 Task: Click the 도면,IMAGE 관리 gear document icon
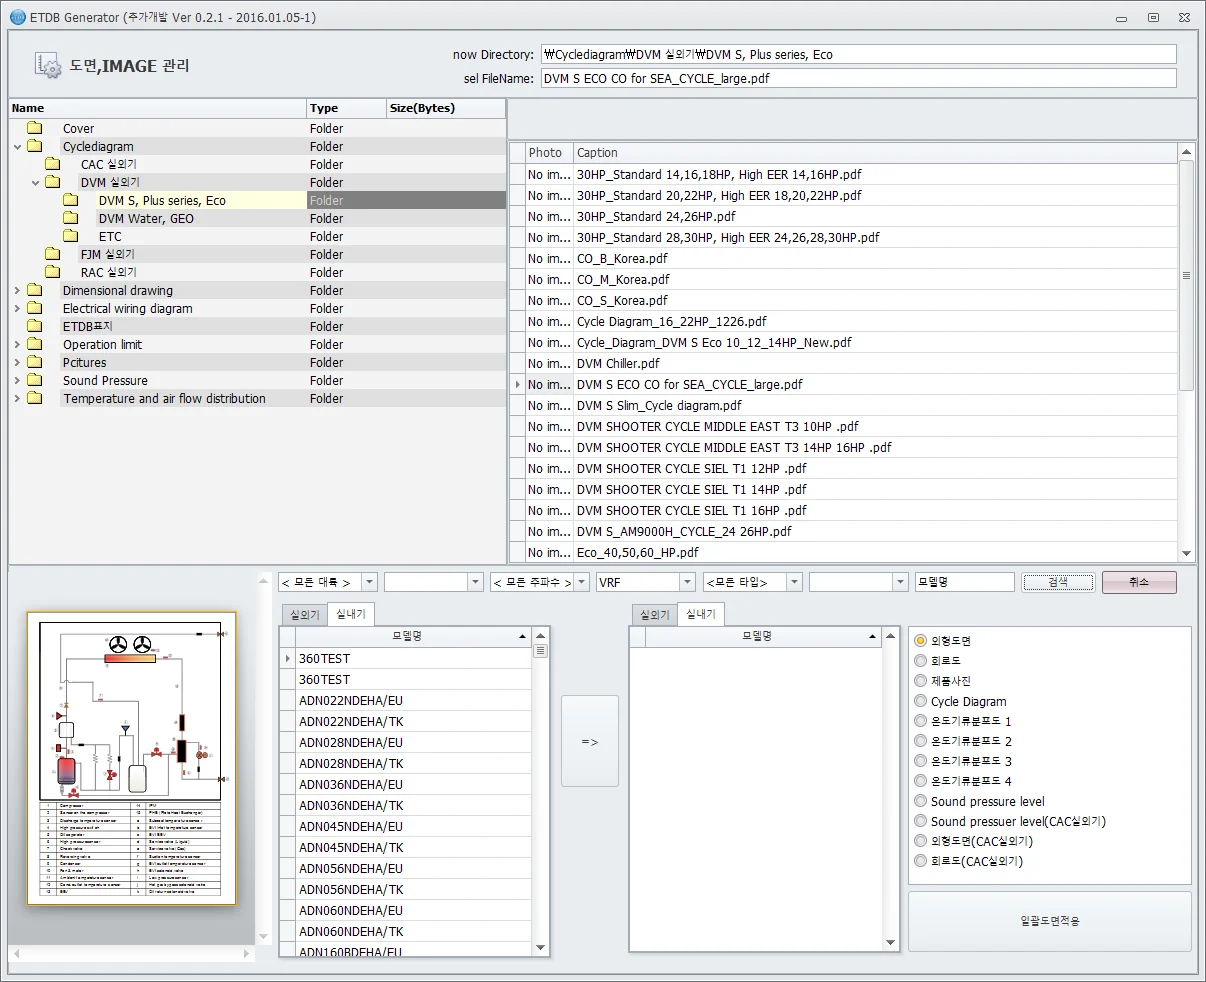point(48,65)
